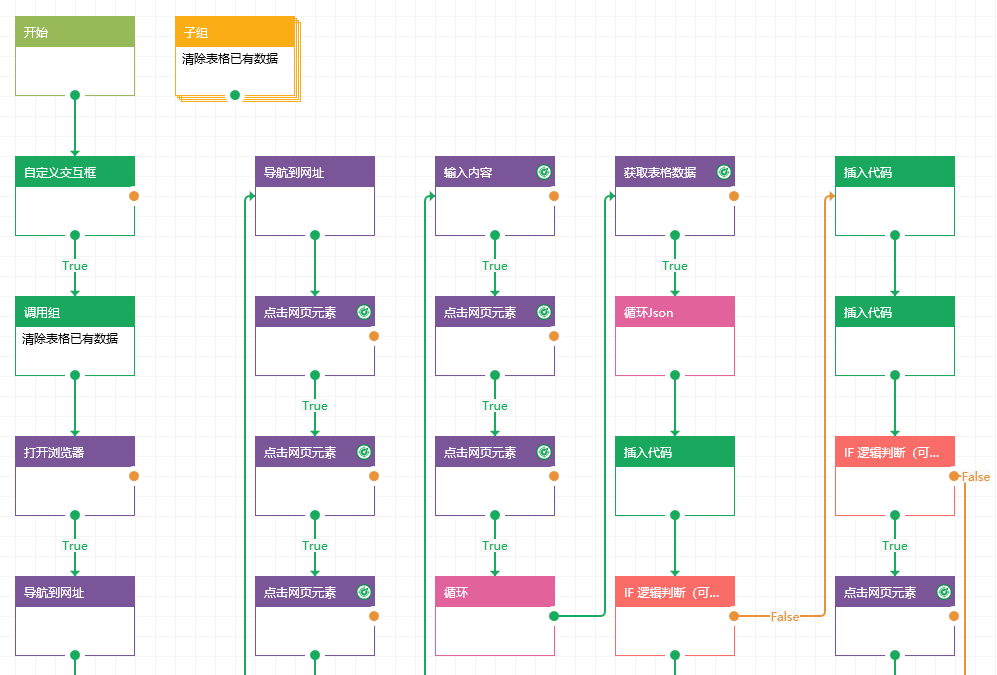Click the True label below 获取表格数据
997x675 pixels.
675,266
